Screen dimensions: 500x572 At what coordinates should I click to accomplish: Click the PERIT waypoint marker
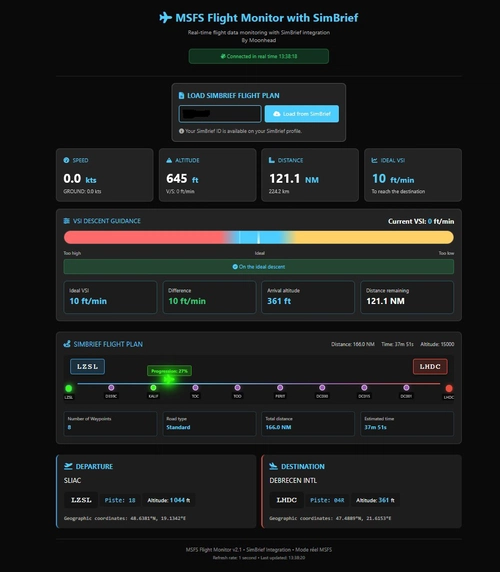tap(280, 387)
